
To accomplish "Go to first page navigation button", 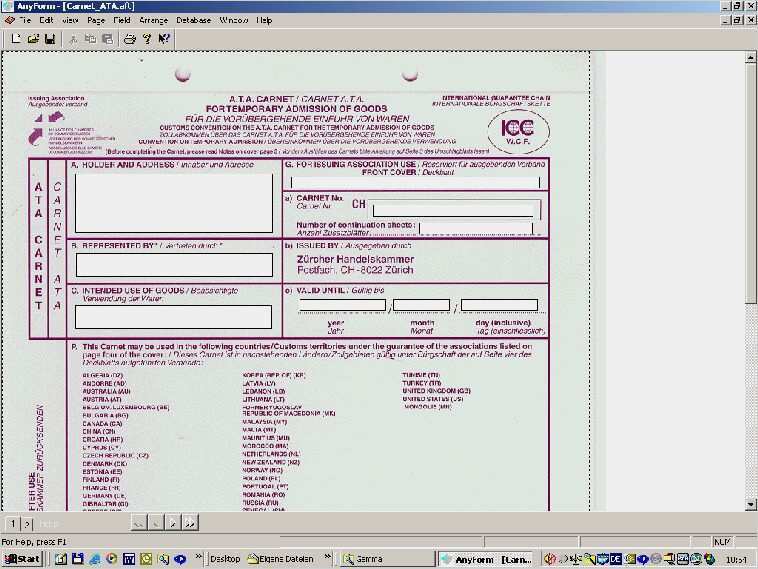I will pos(139,523).
